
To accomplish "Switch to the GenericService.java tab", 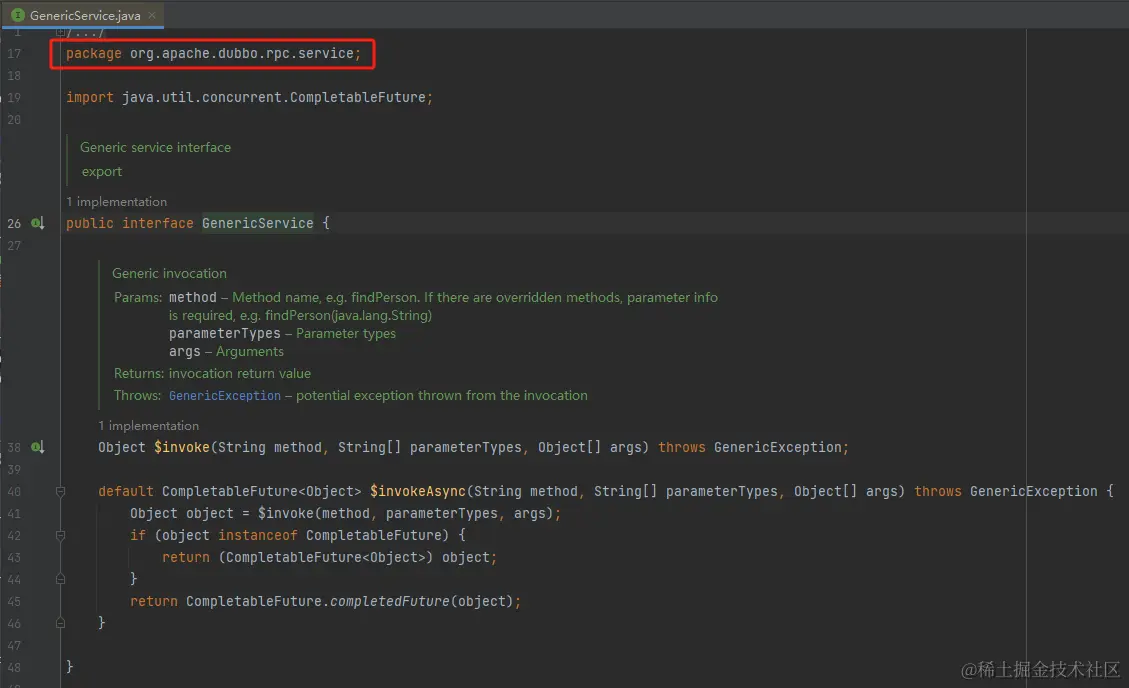I will click(84, 15).
